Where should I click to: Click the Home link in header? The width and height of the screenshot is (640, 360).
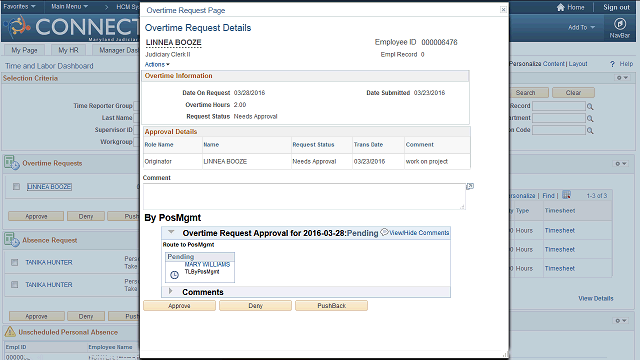pos(576,7)
